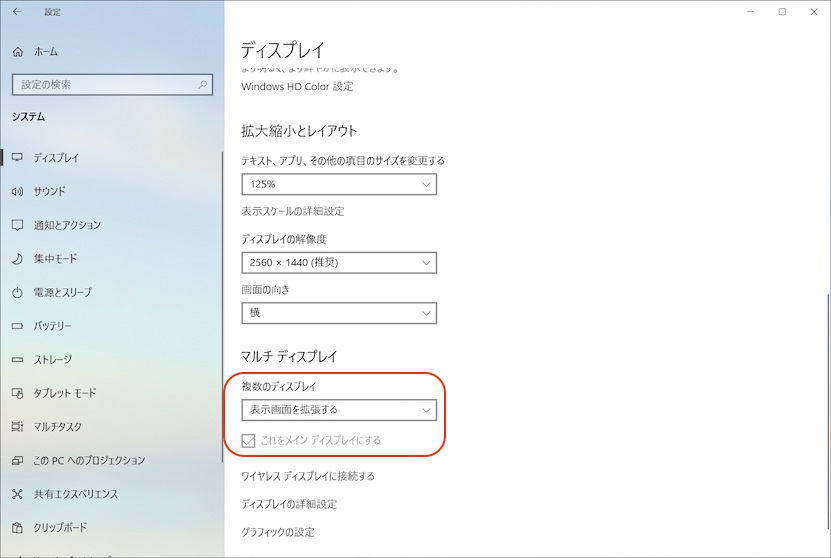Toggle これをメイン ディスプレイにする checkbox
The image size is (831, 558).
point(248,440)
